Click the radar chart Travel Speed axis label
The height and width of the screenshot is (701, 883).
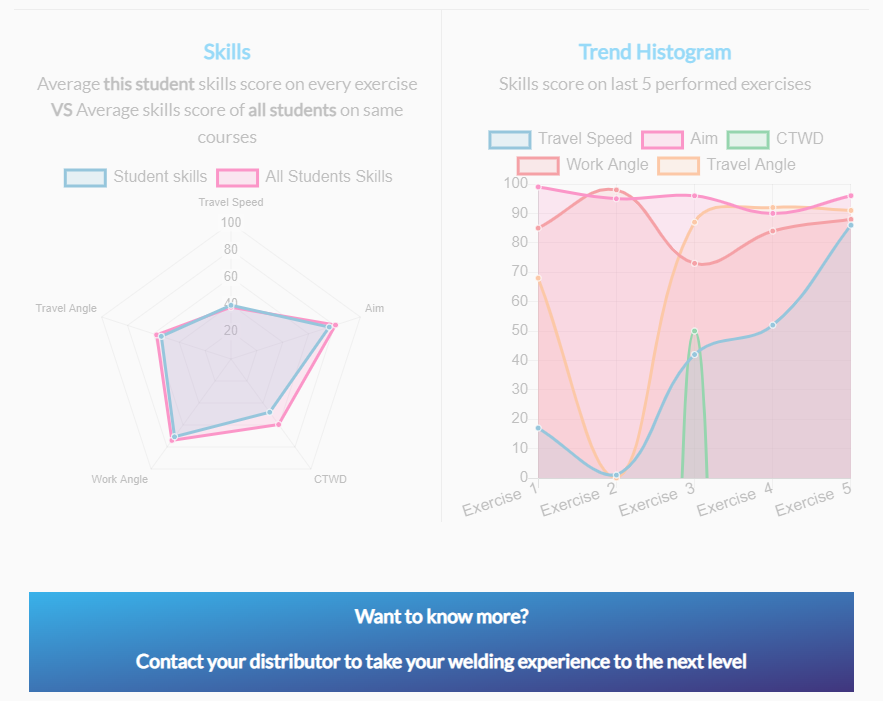click(x=231, y=202)
